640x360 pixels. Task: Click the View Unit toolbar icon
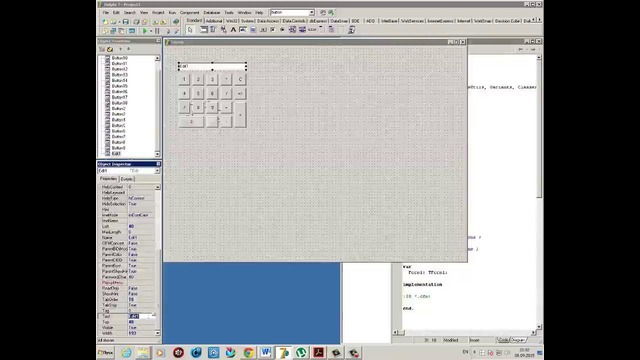coord(105,31)
